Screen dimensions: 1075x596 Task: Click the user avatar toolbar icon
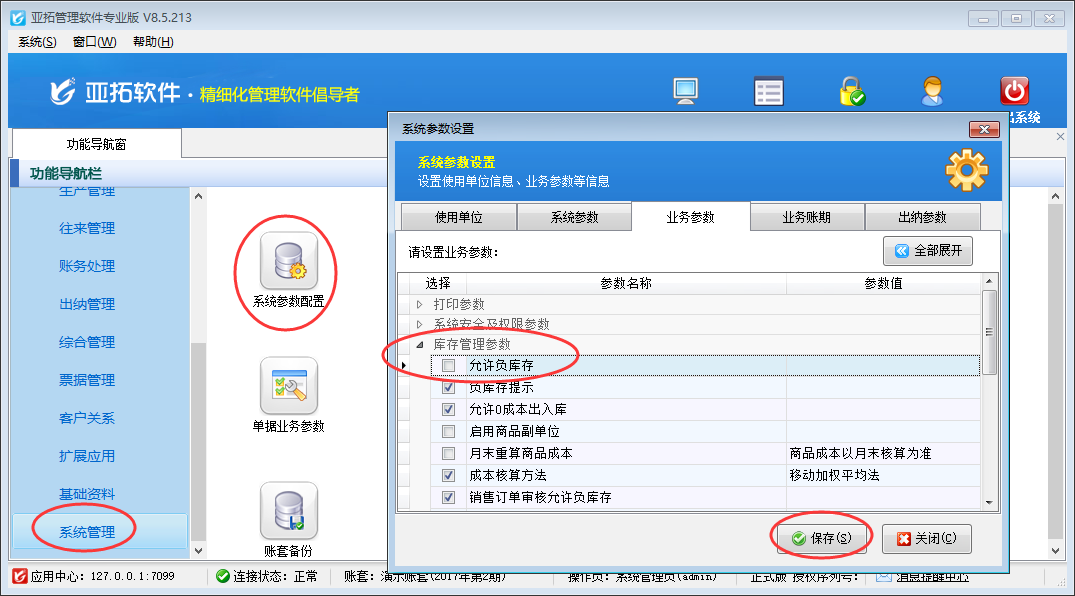[932, 91]
